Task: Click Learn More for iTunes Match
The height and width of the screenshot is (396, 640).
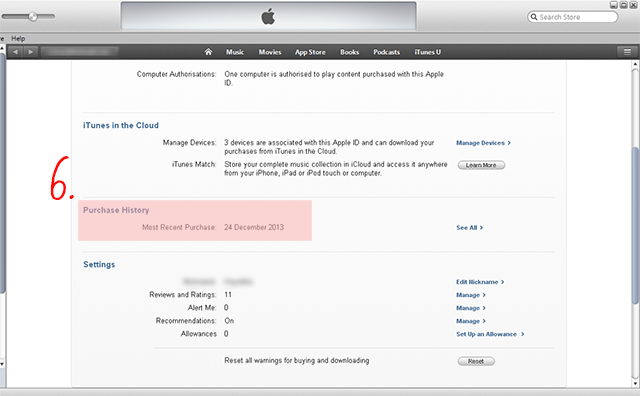Action: click(x=481, y=165)
